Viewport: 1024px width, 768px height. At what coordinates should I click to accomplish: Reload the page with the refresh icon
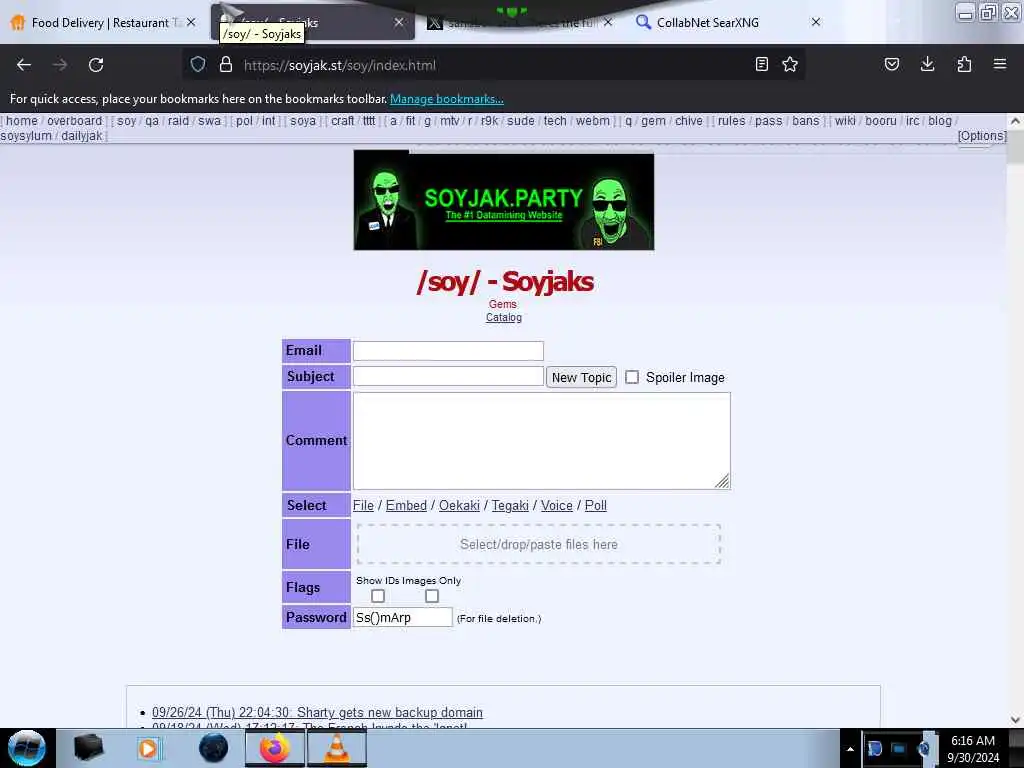pyautogui.click(x=96, y=65)
